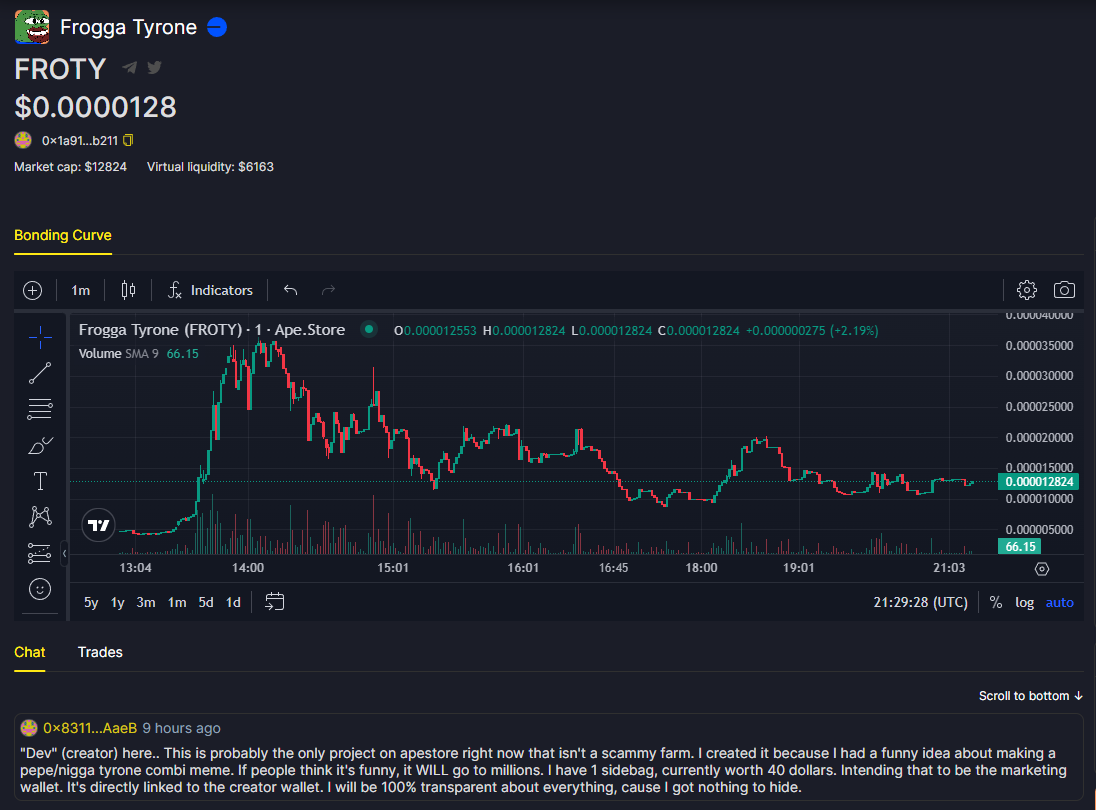Click the Frogga Tyrone frog avatar

(32, 27)
